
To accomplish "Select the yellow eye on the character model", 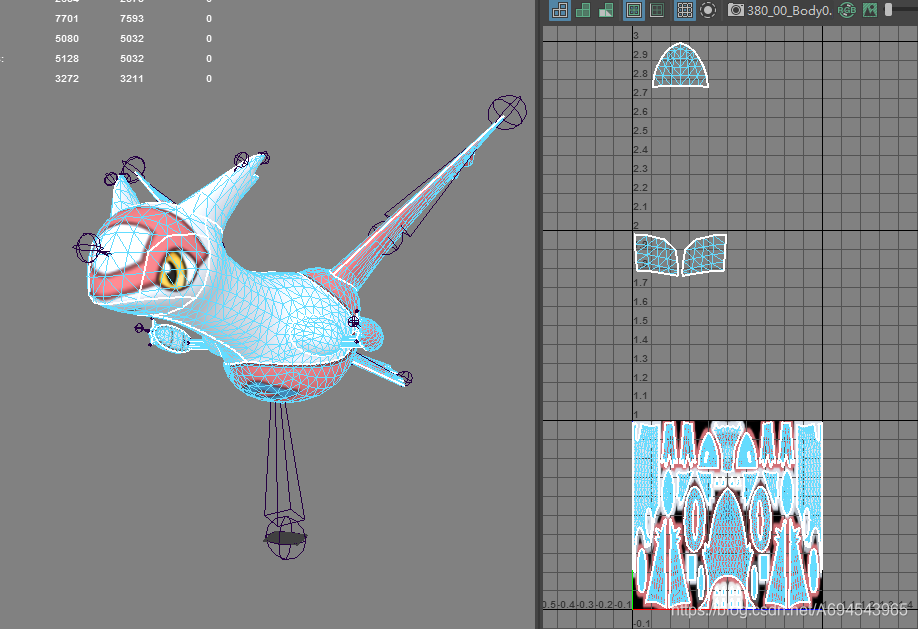I will point(174,271).
